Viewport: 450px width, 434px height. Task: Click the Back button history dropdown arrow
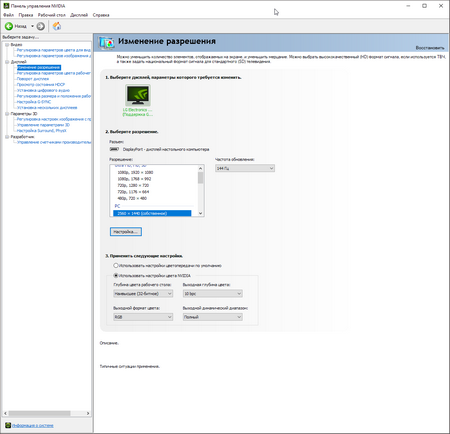(32, 26)
